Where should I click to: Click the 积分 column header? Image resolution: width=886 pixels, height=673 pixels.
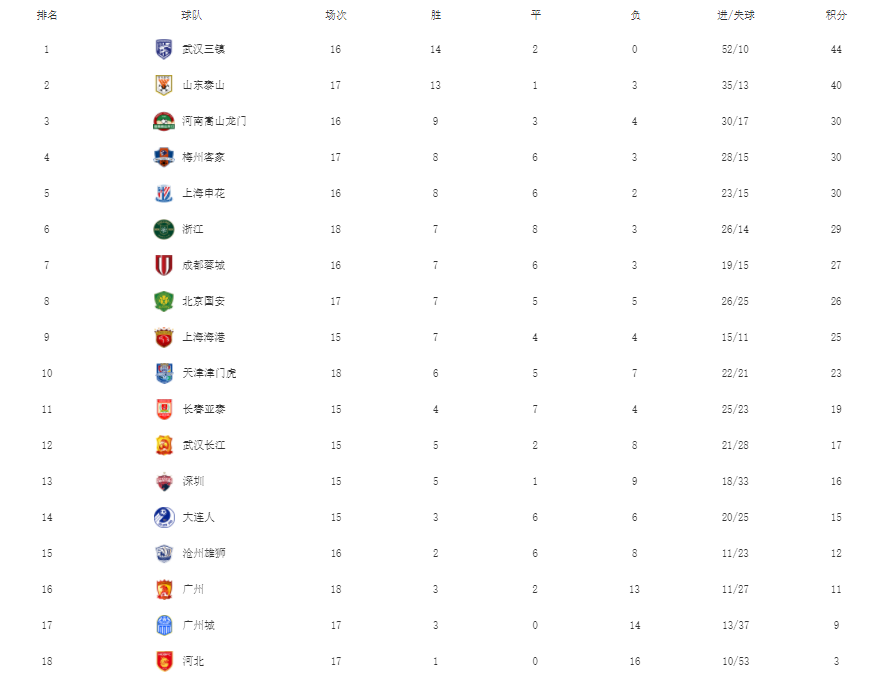click(x=836, y=15)
